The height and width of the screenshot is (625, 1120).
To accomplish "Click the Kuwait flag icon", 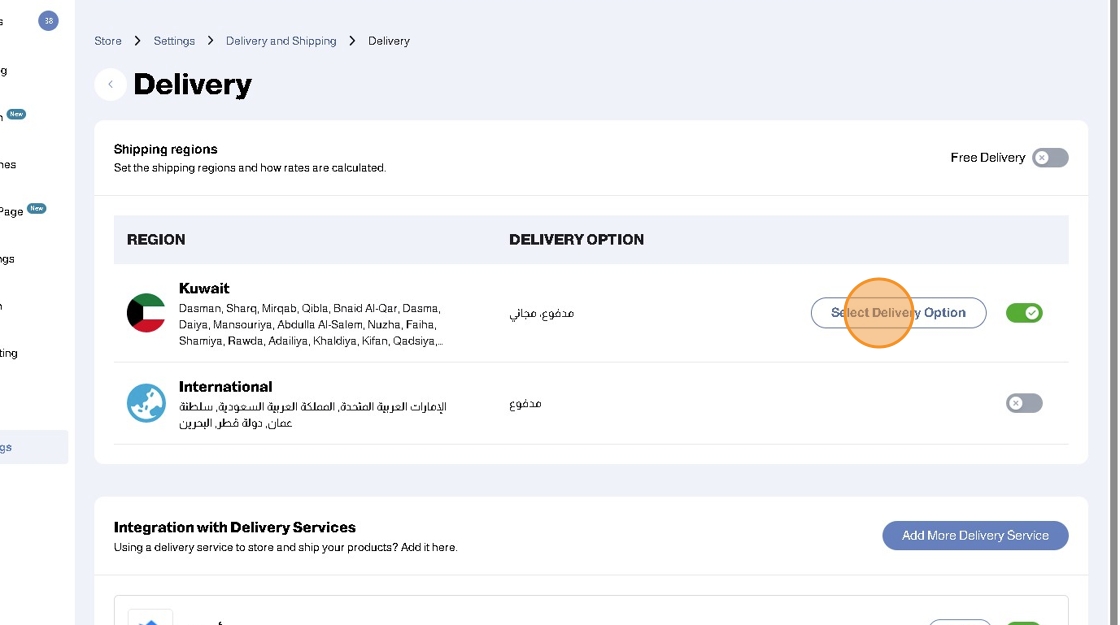I will coord(146,313).
